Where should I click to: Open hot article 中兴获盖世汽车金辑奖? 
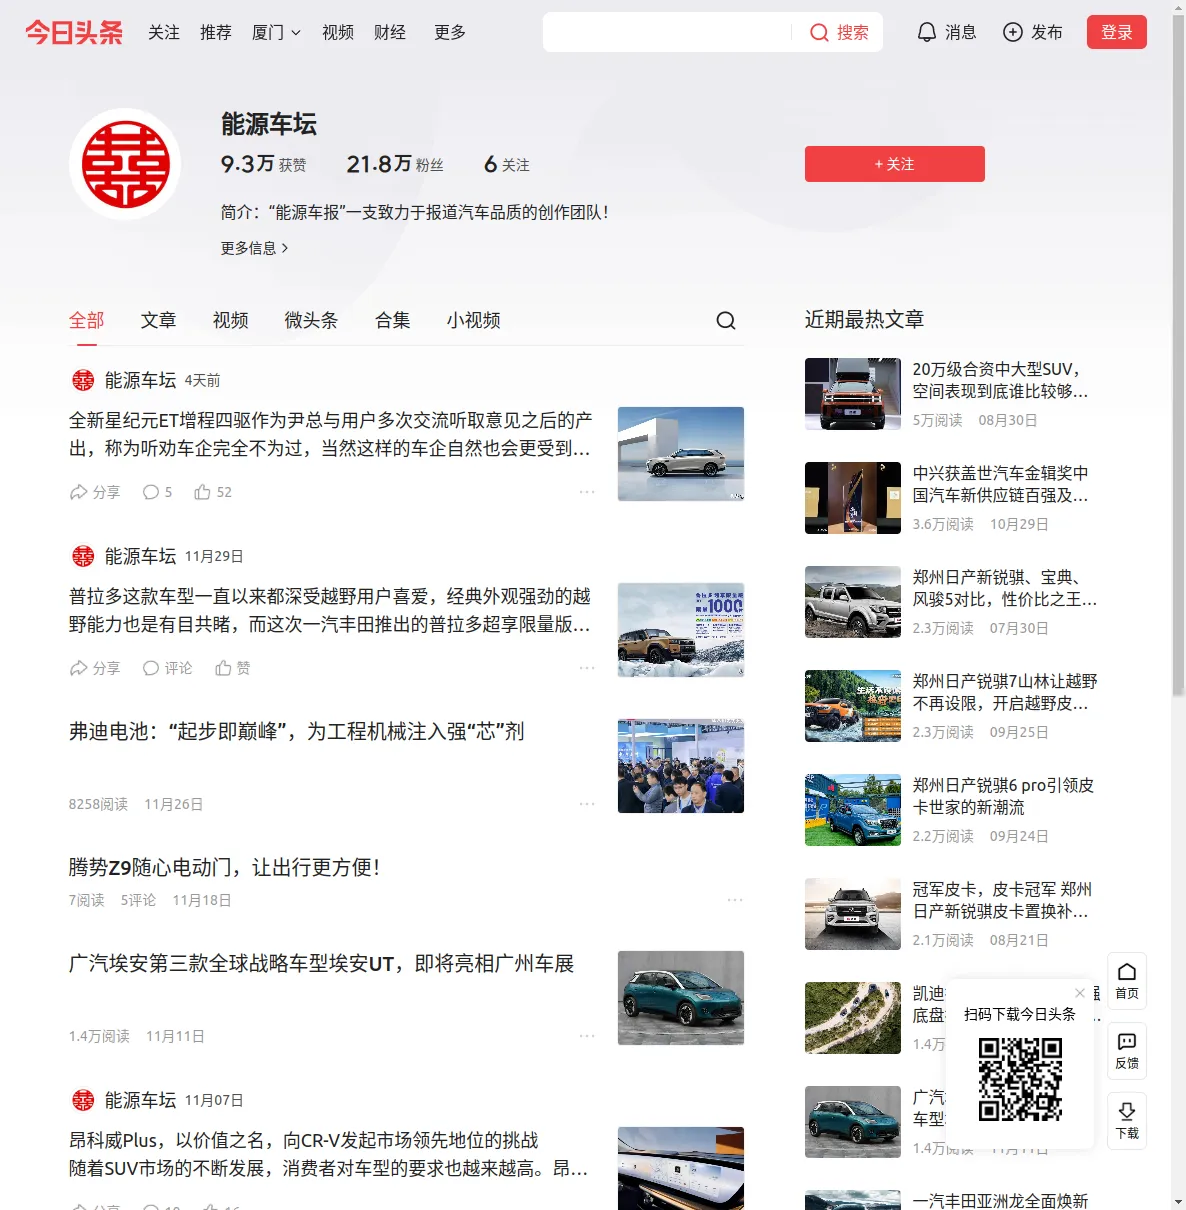[x=1001, y=484]
